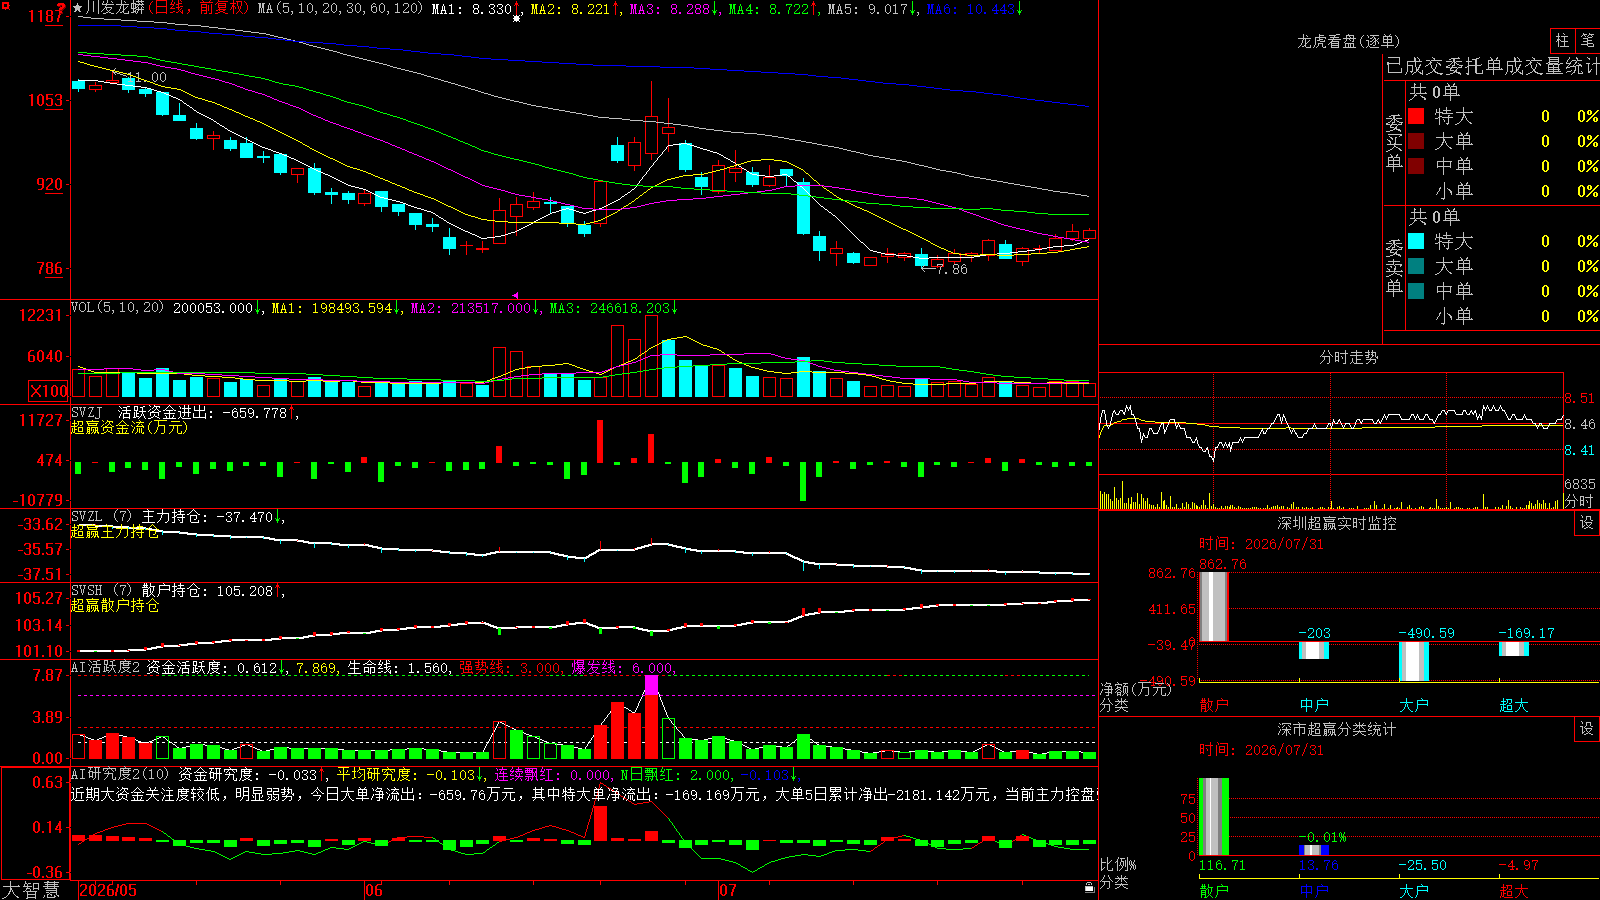Click the yellow MA2: 8.221 value

570,9
